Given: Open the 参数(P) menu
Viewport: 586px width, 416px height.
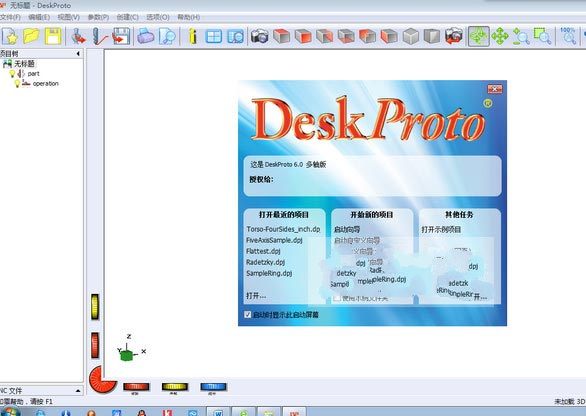Looking at the screenshot, I should 98,17.
